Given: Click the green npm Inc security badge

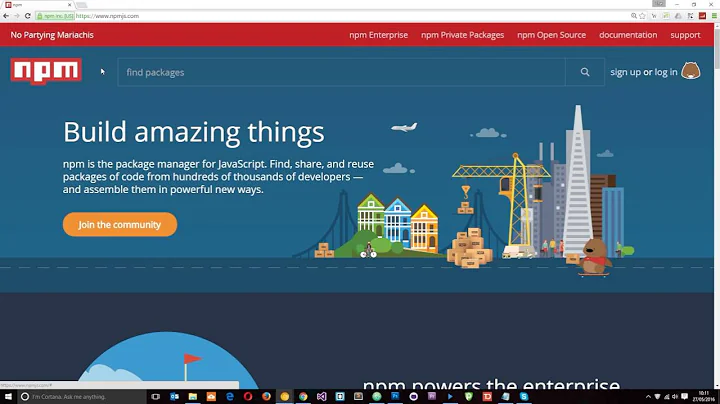Looking at the screenshot, I should (55, 16).
